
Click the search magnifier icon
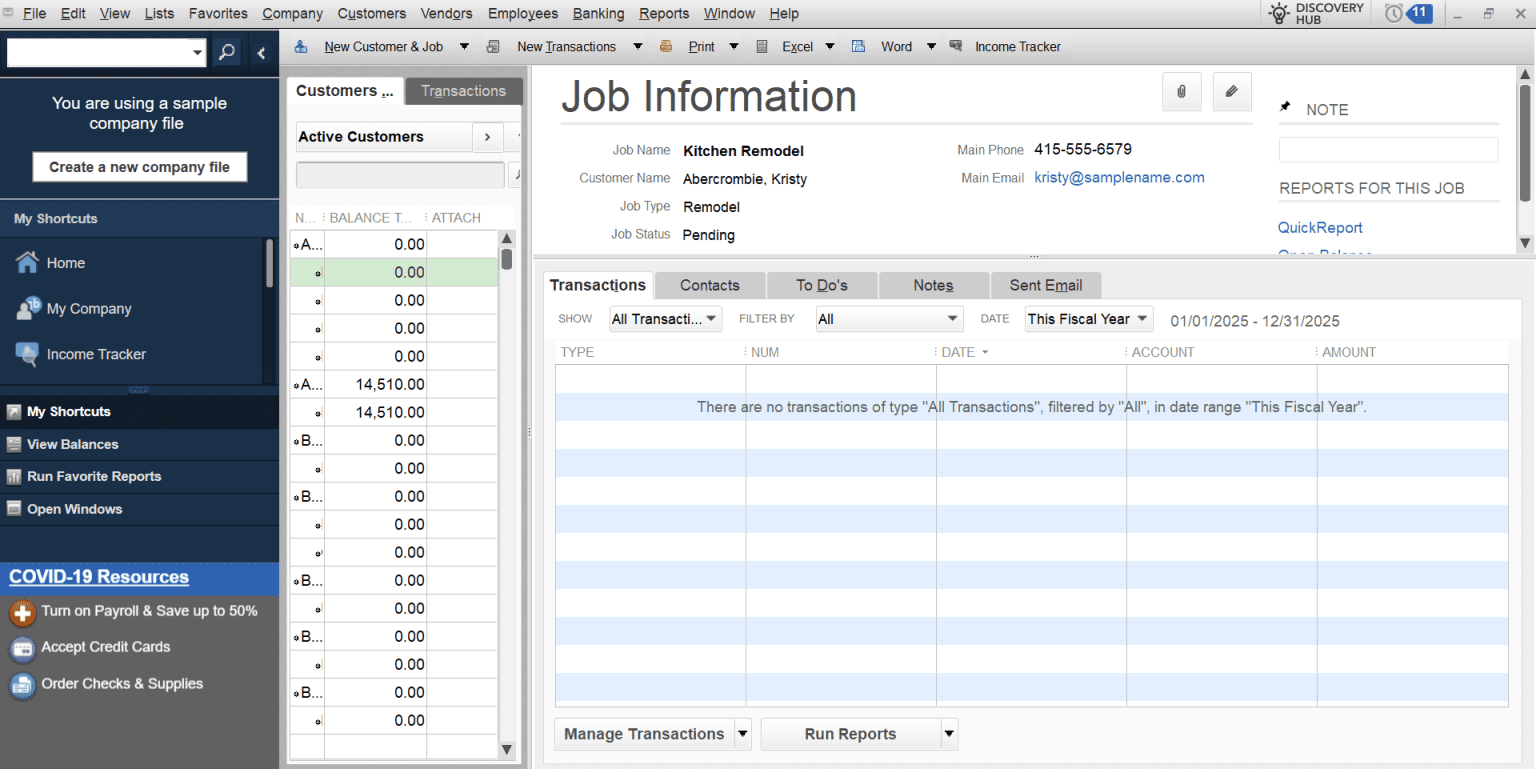(226, 51)
